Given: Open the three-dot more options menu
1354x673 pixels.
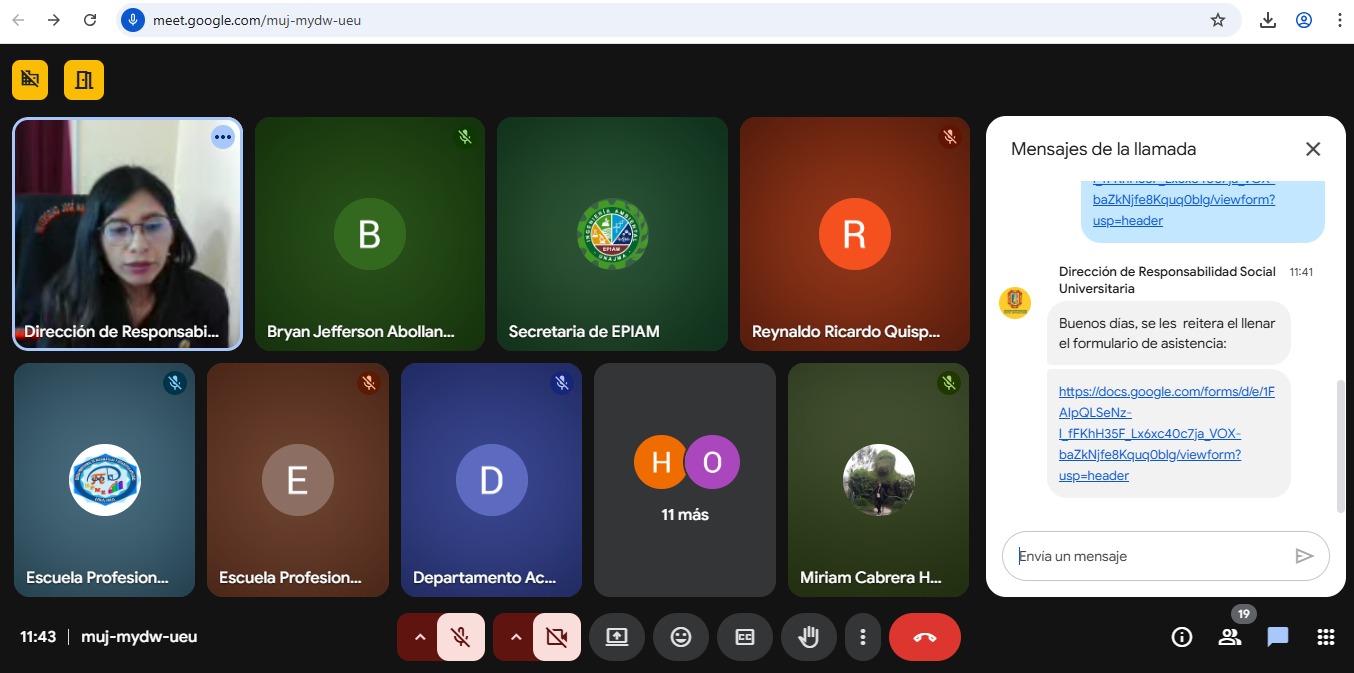Looking at the screenshot, I should pos(862,637).
